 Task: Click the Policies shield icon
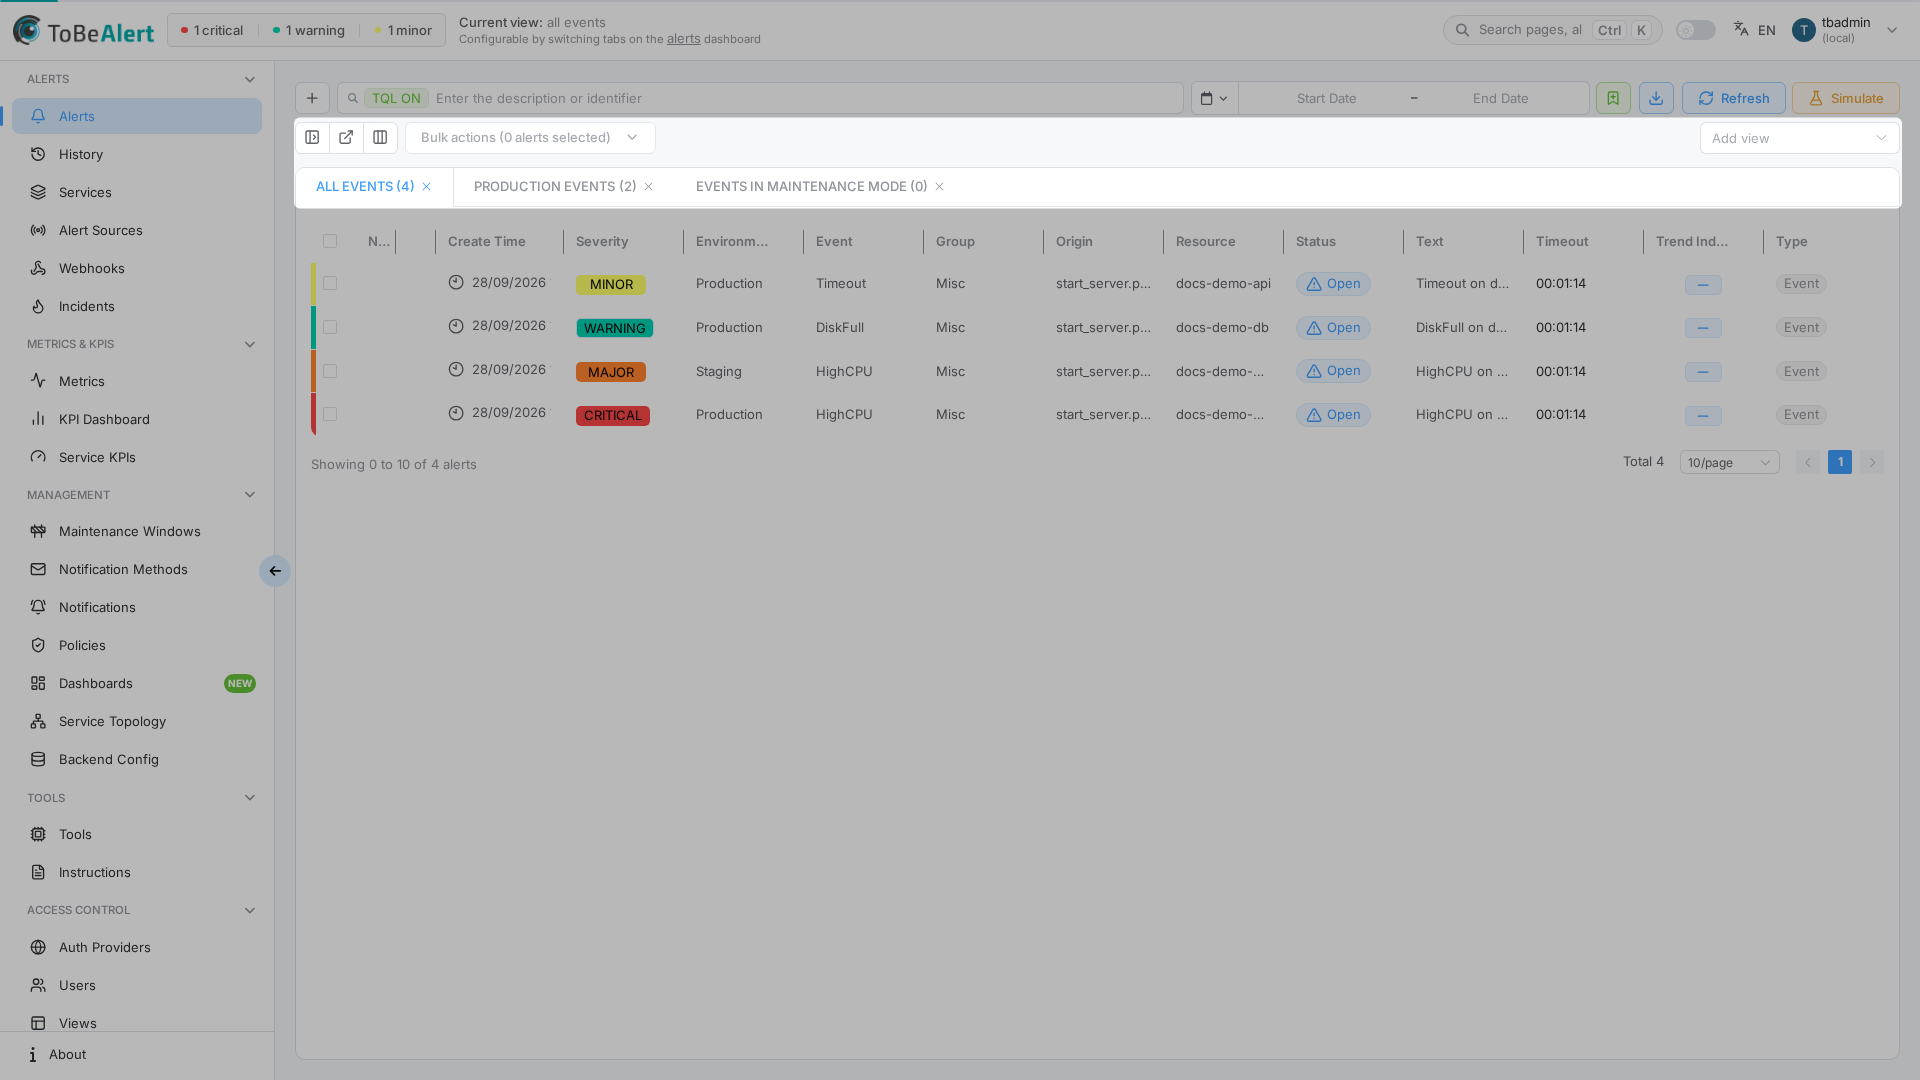38,645
